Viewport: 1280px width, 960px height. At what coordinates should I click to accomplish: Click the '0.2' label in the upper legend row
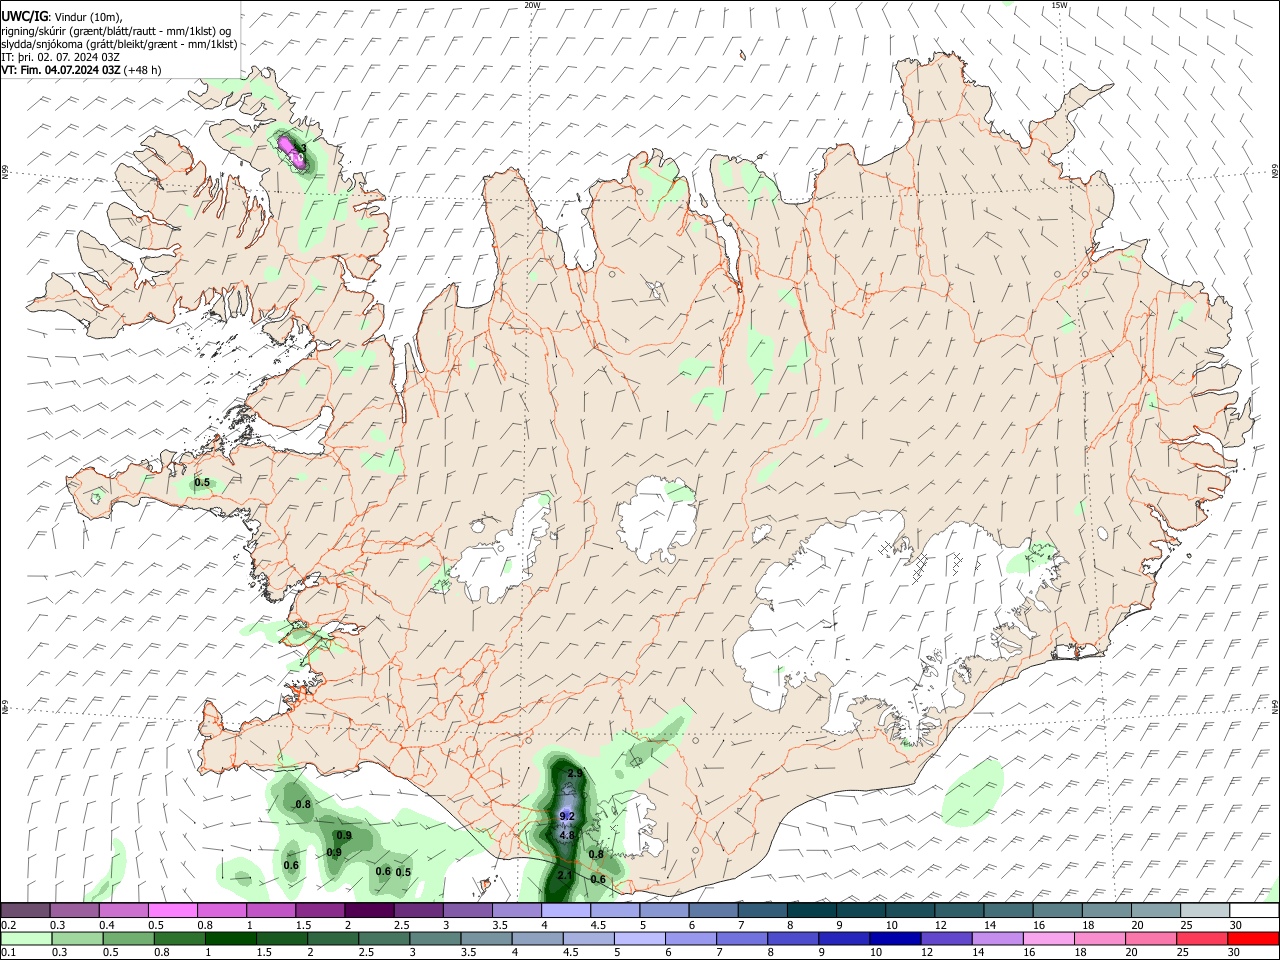8,925
